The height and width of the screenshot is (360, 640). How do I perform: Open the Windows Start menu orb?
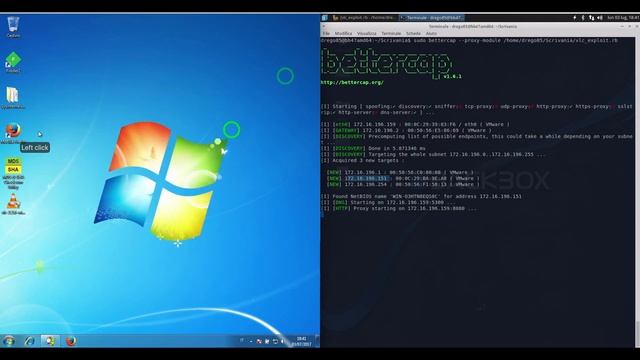(x=9, y=340)
